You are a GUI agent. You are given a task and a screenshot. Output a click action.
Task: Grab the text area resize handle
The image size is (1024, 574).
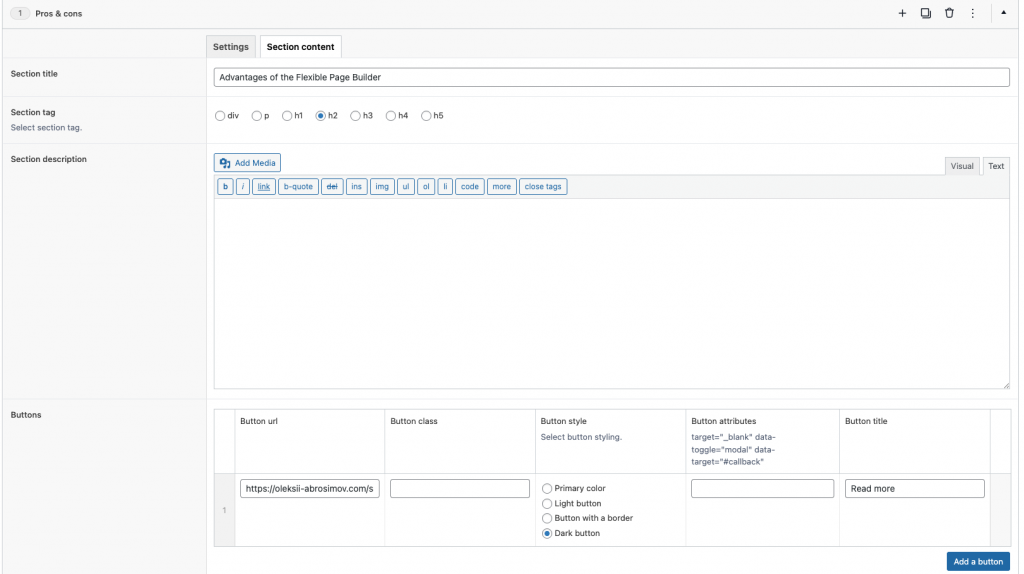(x=1006, y=385)
